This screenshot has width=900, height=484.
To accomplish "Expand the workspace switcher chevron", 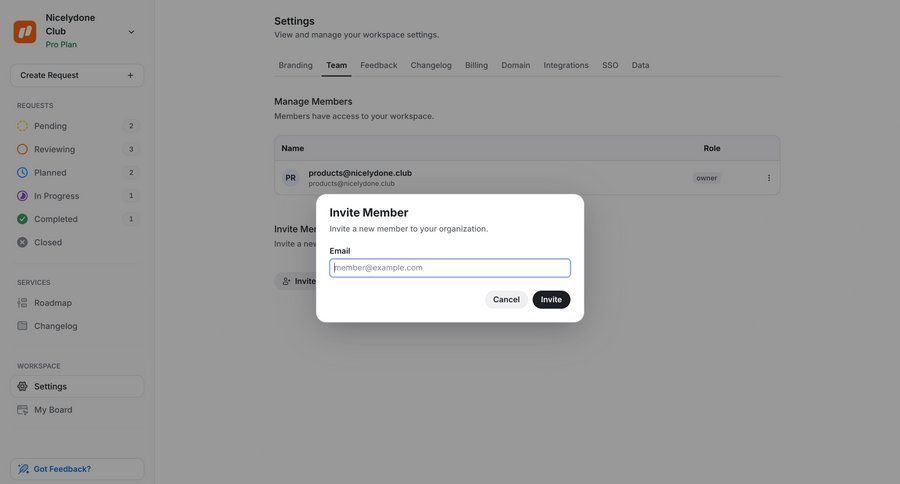I will 131,32.
